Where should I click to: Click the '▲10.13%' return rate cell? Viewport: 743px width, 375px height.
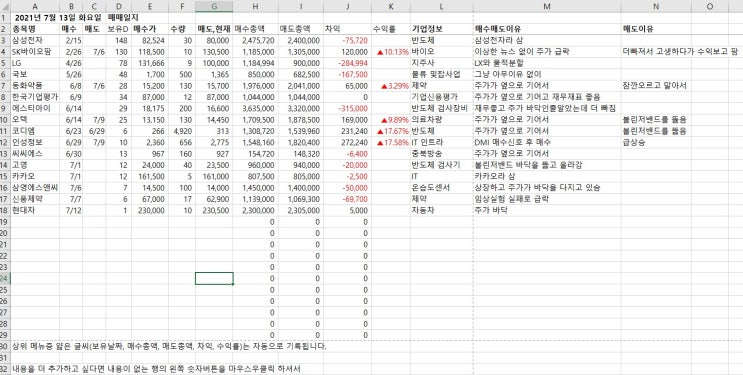click(x=390, y=52)
